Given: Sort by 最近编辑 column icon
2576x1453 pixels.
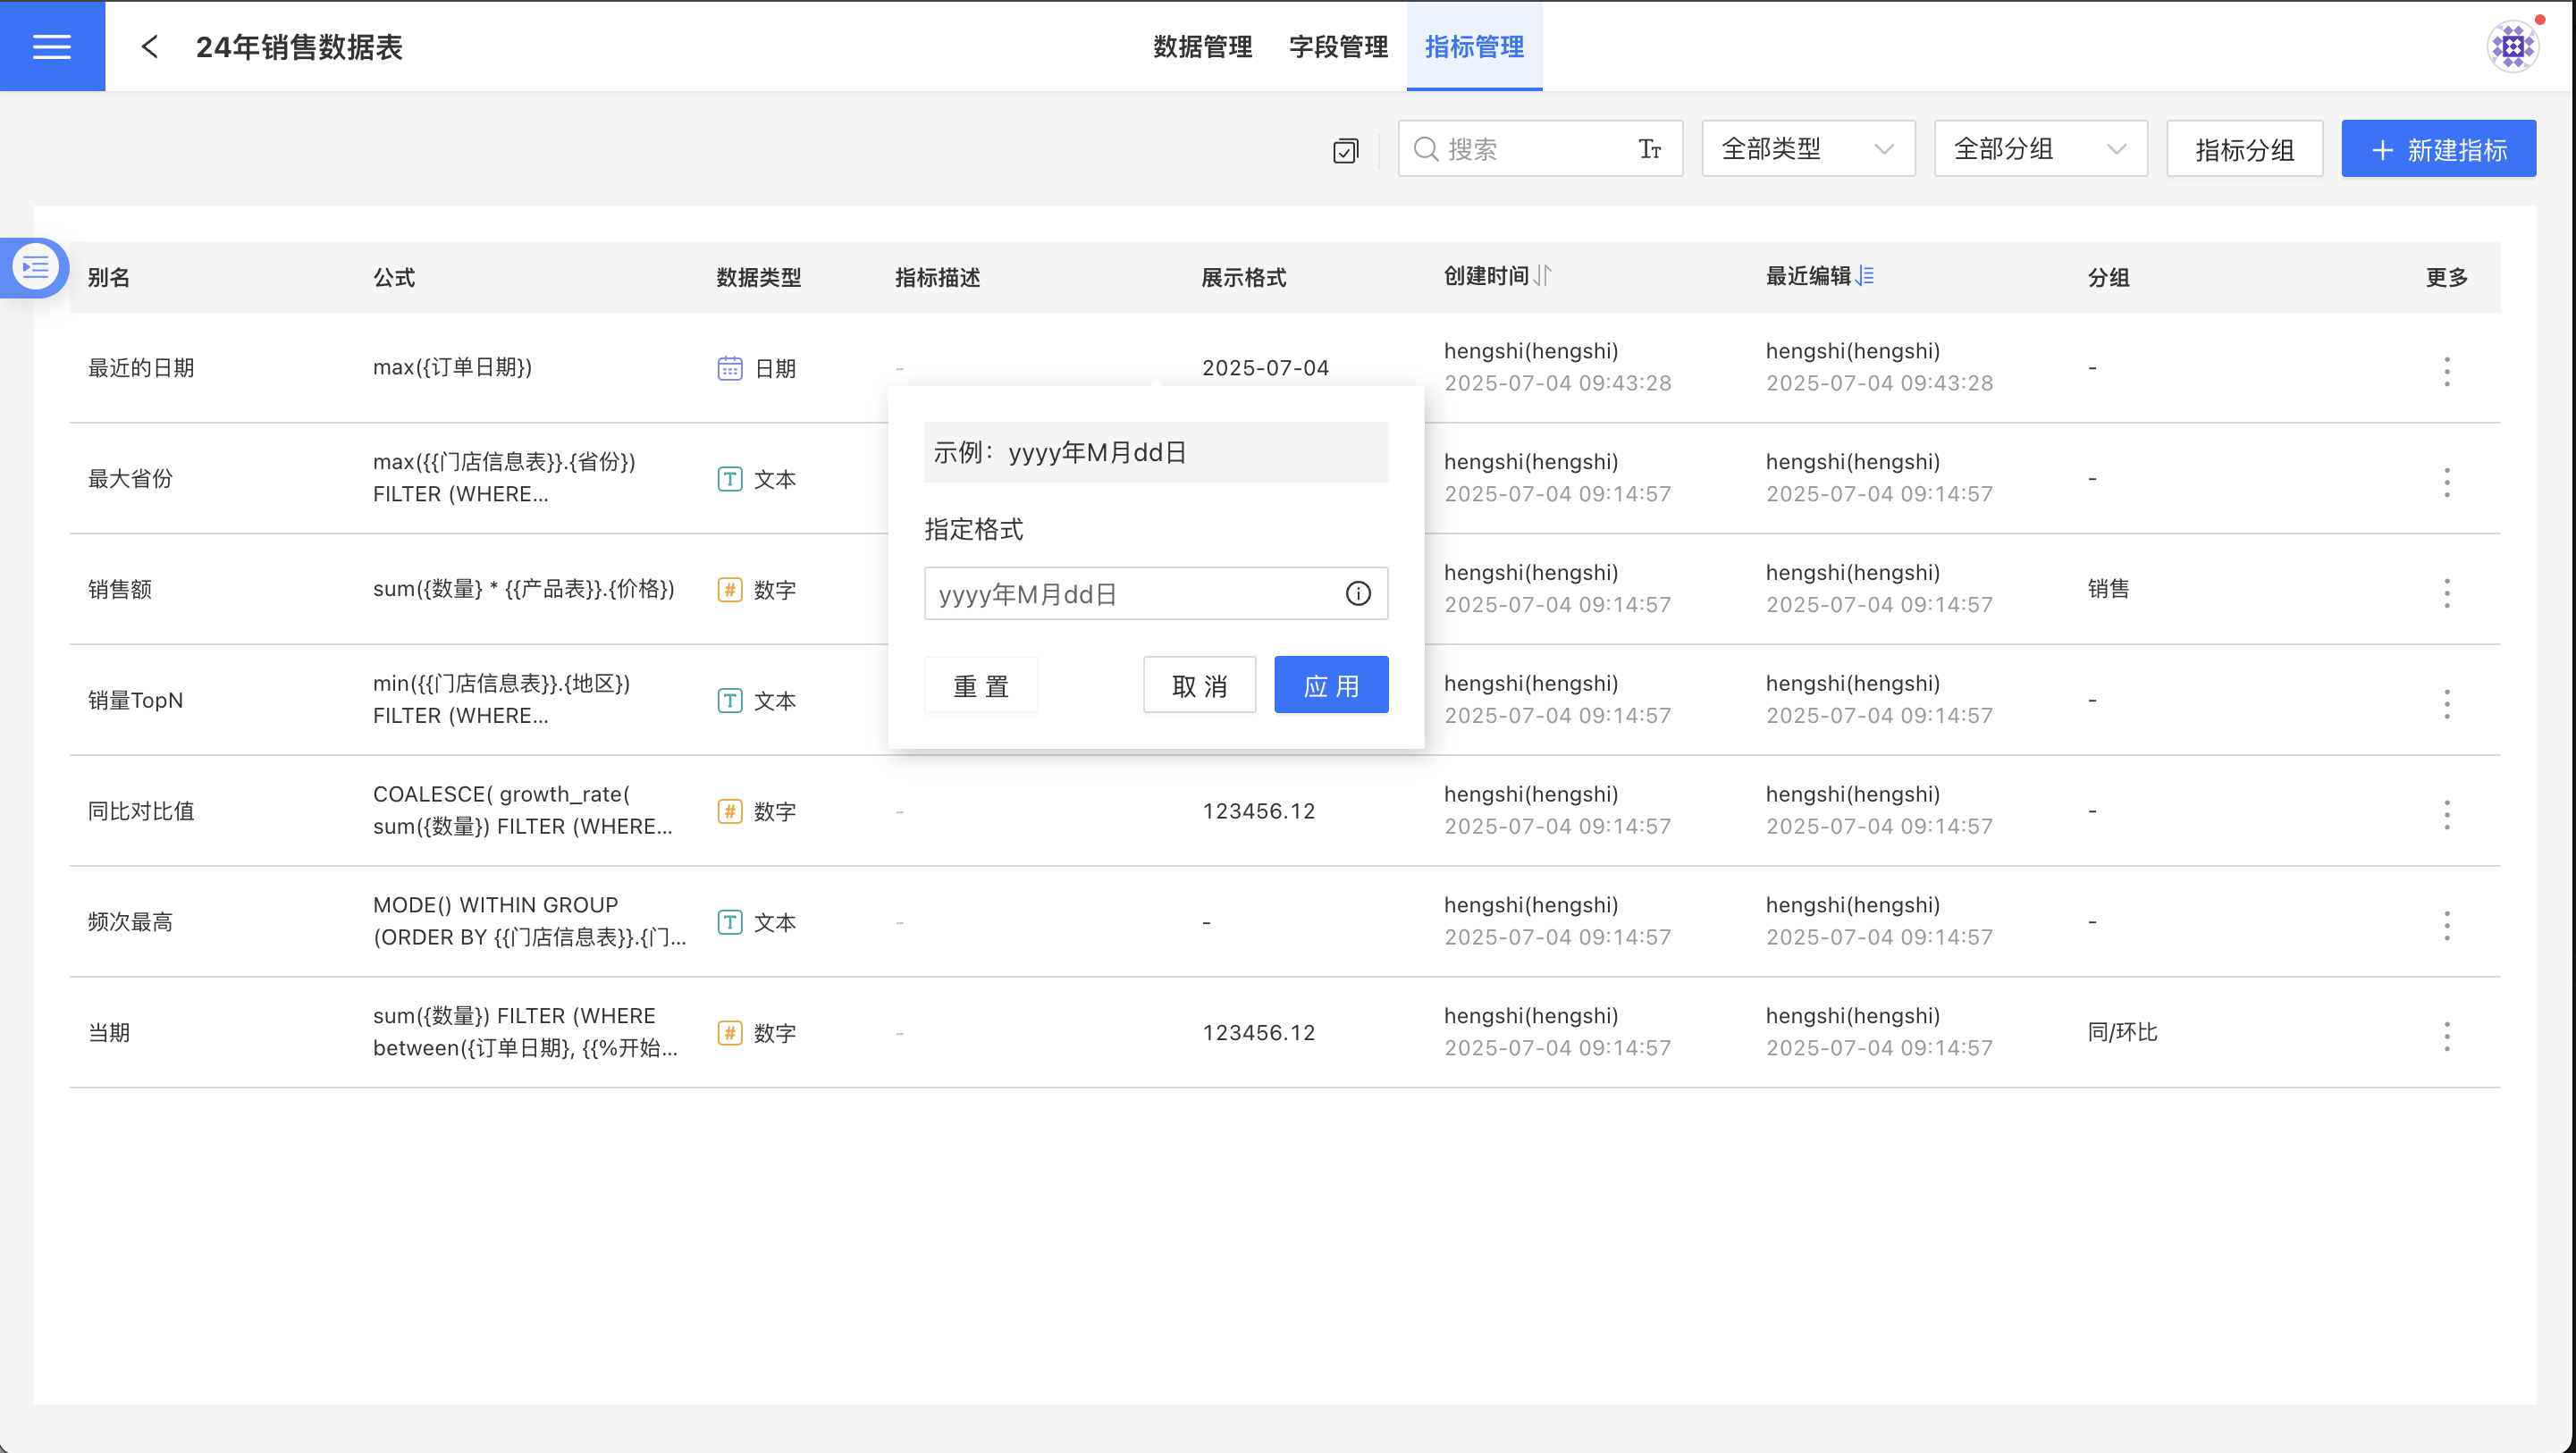Looking at the screenshot, I should (x=1865, y=276).
